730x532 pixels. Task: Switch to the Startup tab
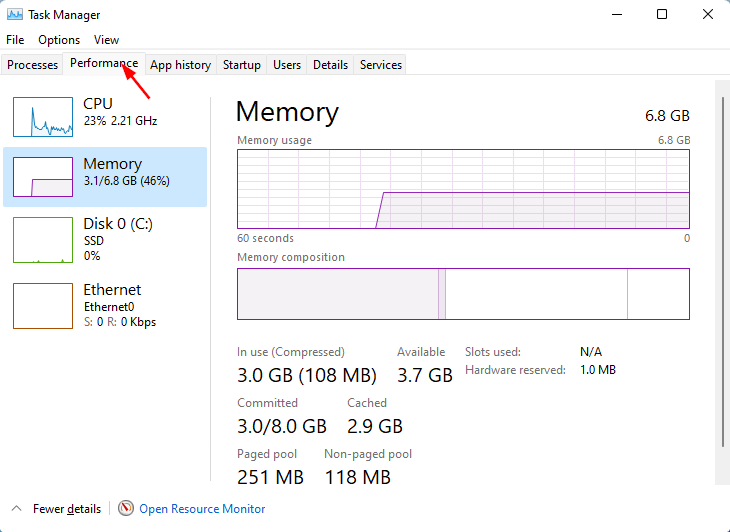[242, 65]
